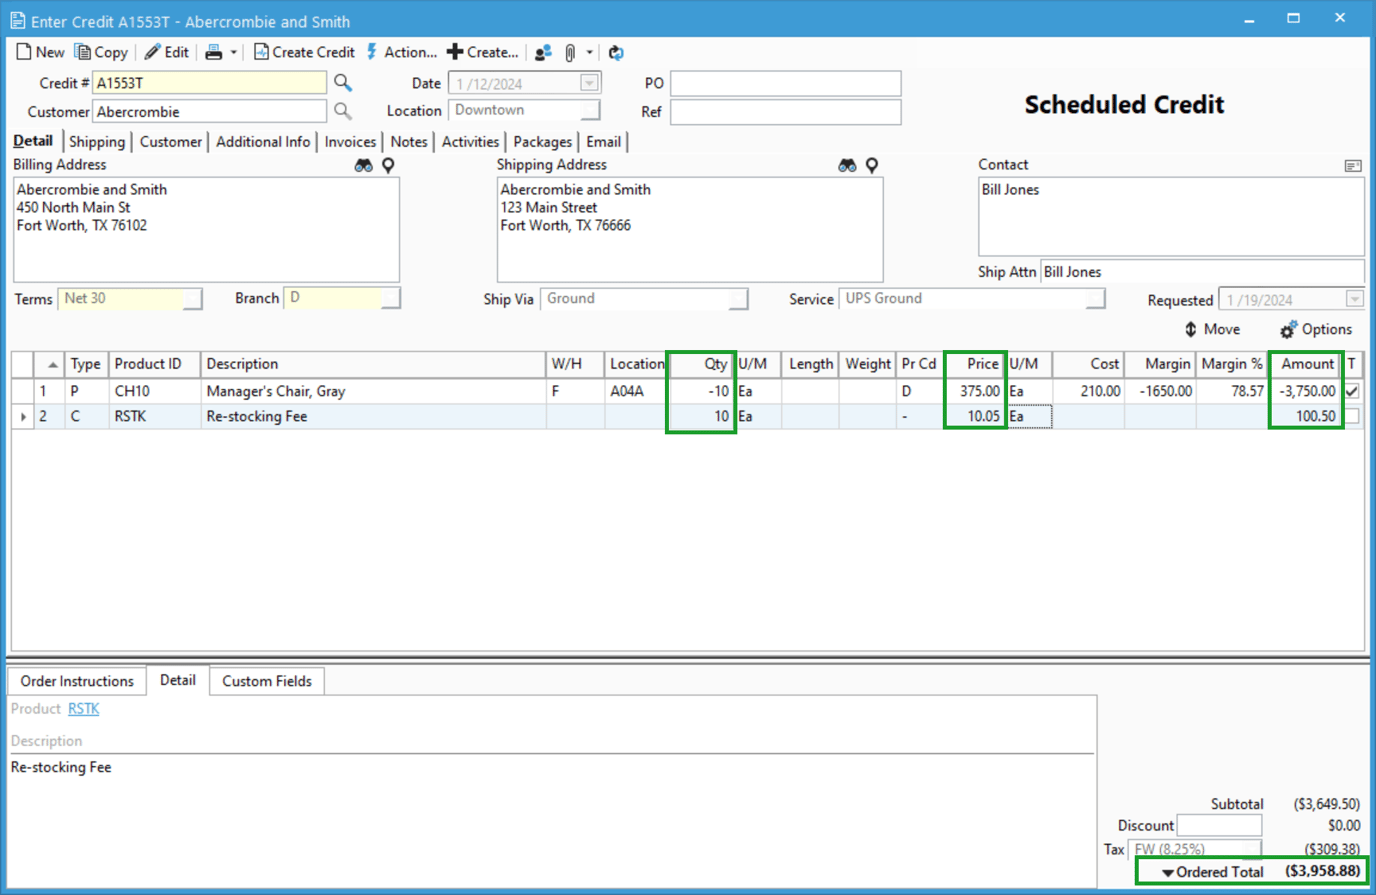Viewport: 1376px width, 895px height.
Task: Open the Service dropdown
Action: click(x=1096, y=298)
